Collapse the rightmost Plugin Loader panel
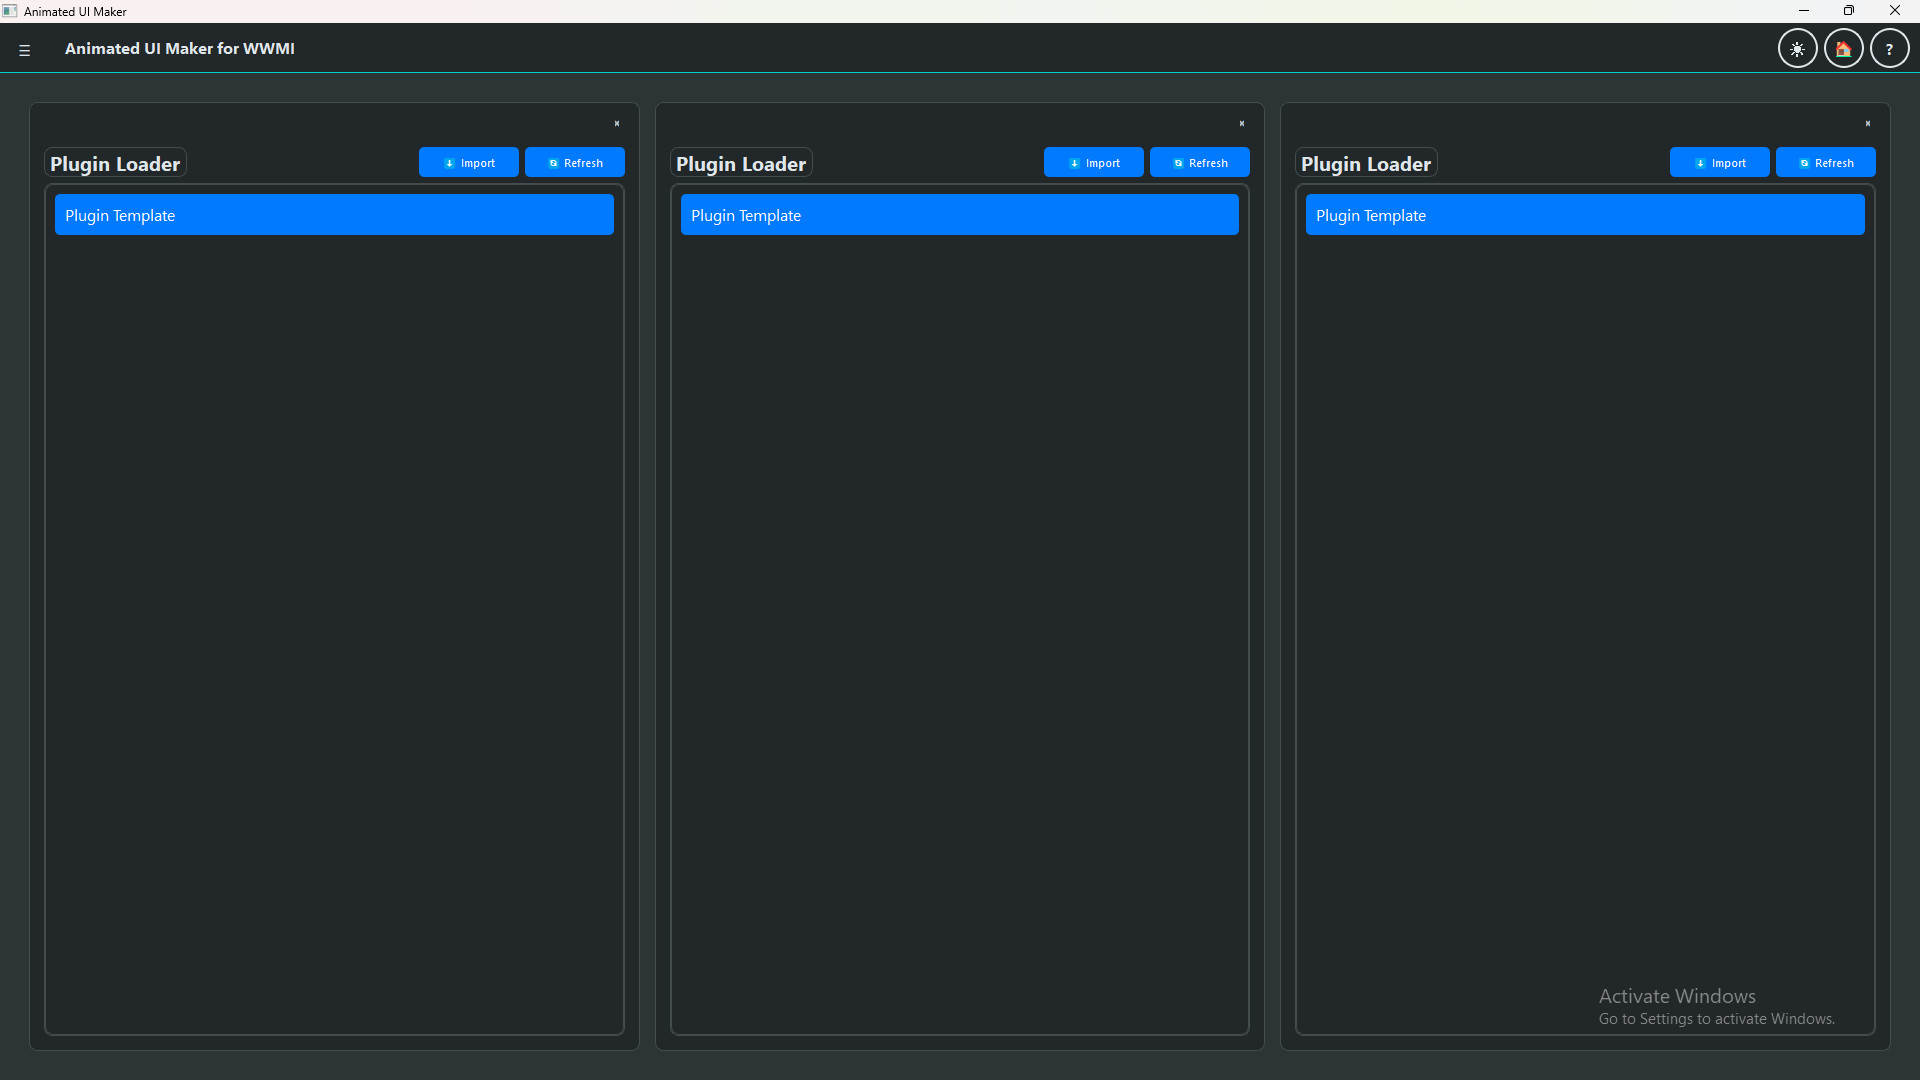The height and width of the screenshot is (1080, 1920). coord(1868,123)
